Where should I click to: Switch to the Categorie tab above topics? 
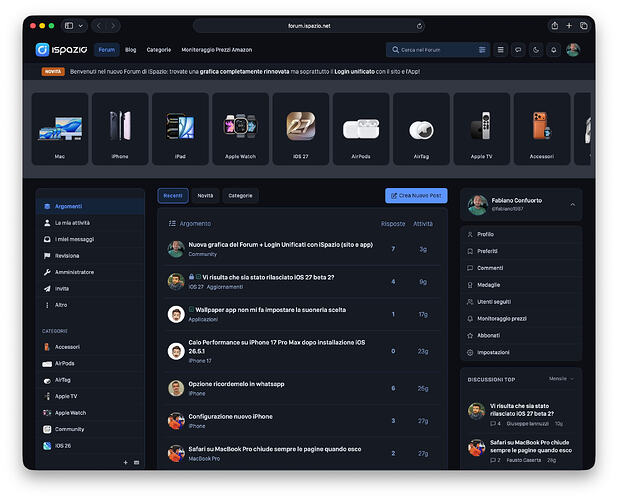(240, 196)
